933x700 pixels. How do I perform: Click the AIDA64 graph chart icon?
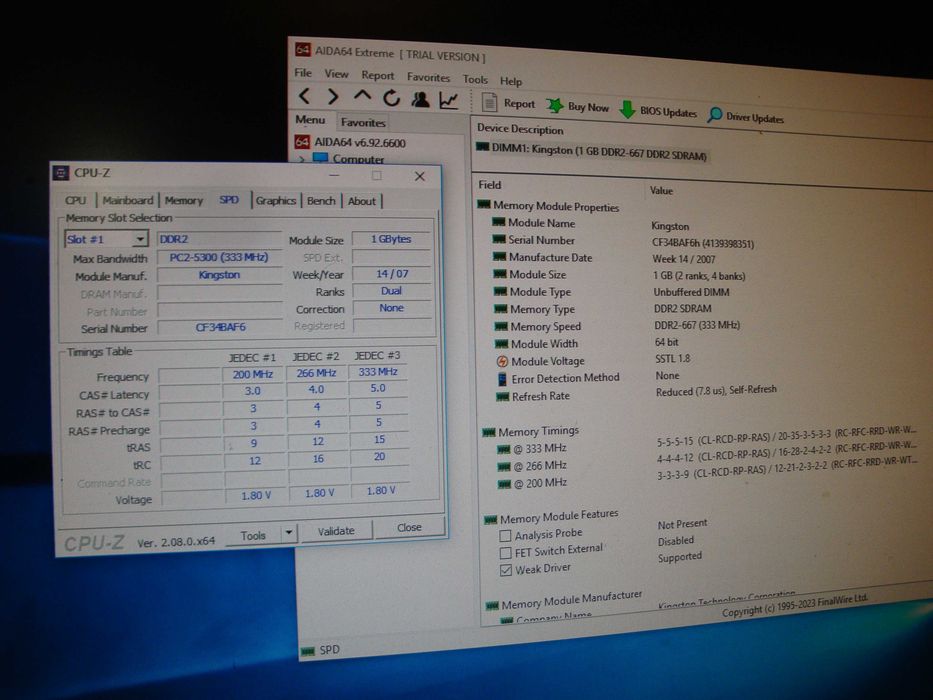pyautogui.click(x=449, y=100)
